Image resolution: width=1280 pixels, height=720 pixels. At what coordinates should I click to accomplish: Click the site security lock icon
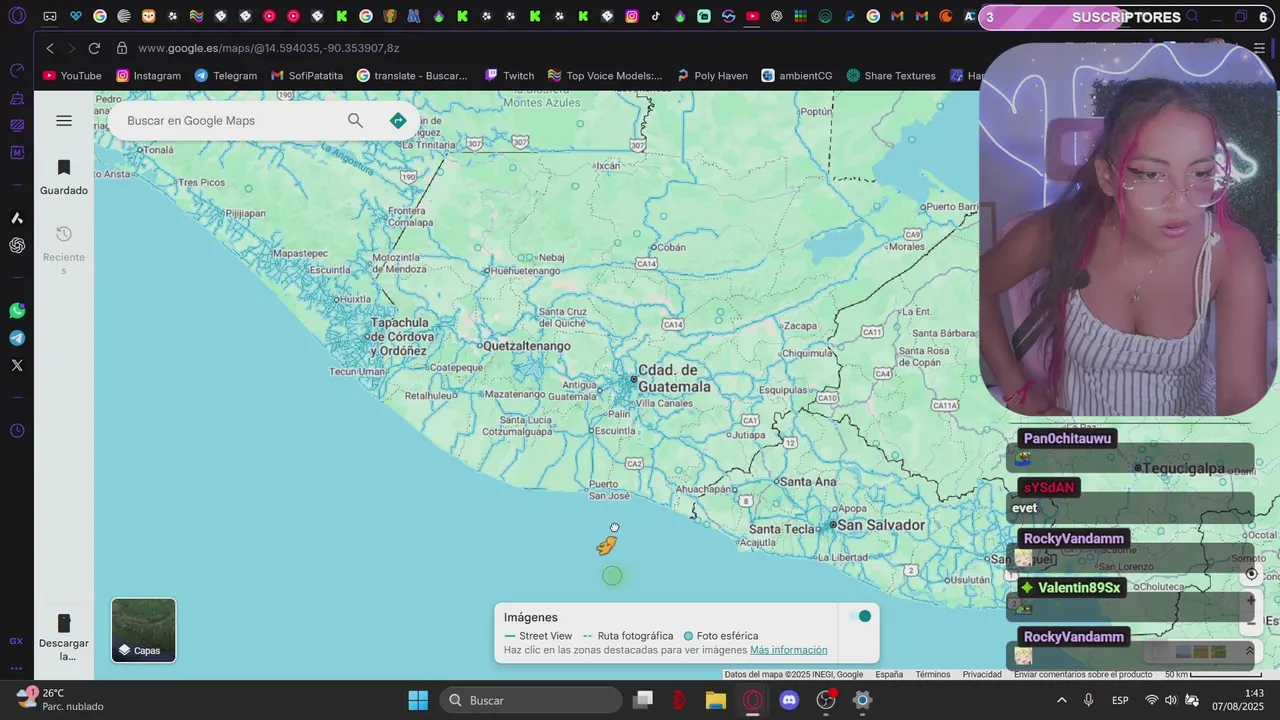122,48
